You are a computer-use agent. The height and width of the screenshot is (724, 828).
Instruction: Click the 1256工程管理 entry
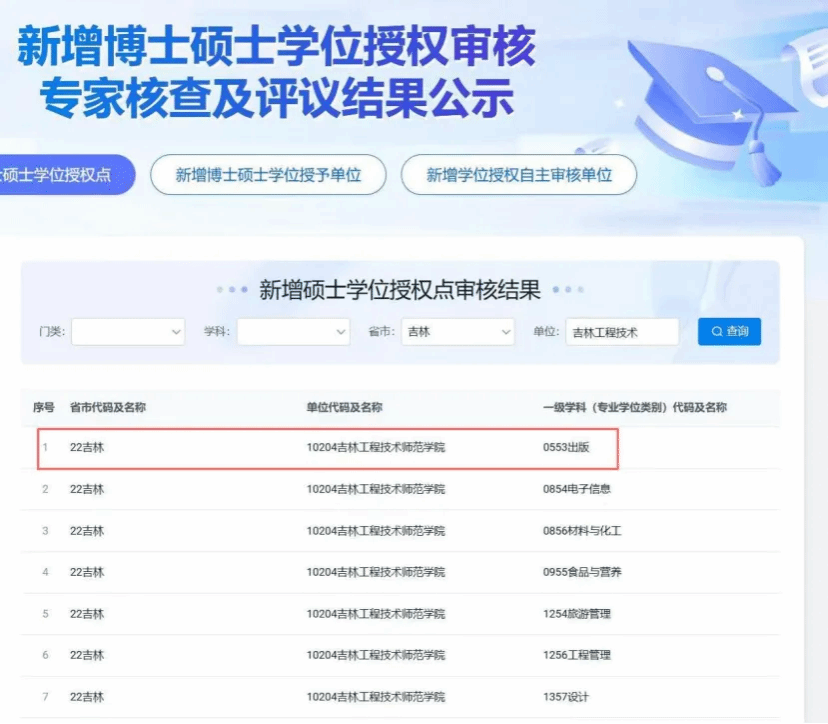(x=576, y=655)
